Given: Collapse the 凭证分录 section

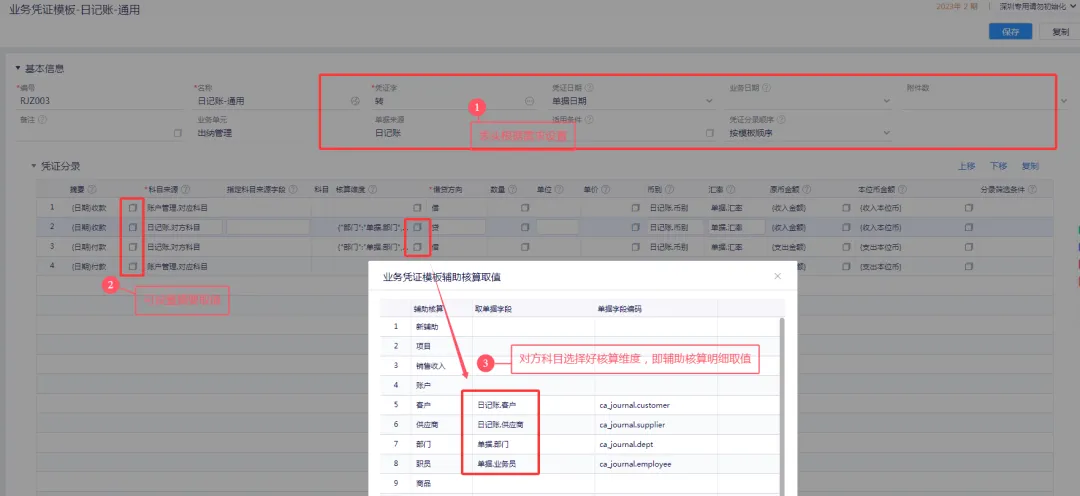Looking at the screenshot, I should [x=33, y=166].
